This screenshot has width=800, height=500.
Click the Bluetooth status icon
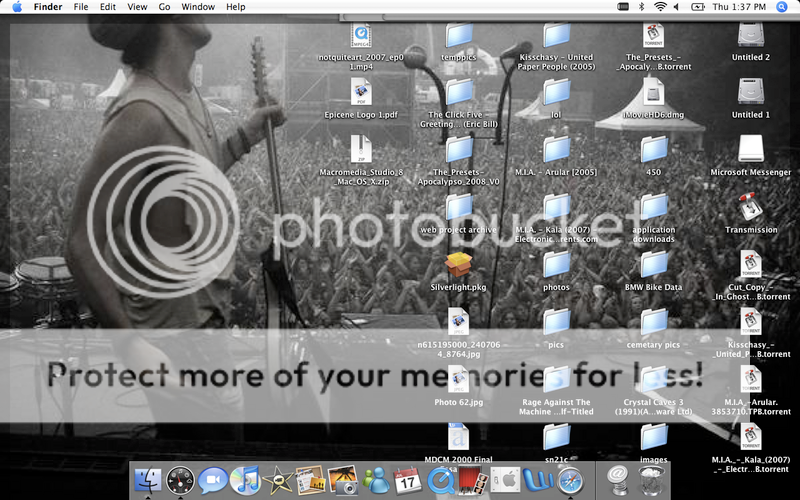642,7
